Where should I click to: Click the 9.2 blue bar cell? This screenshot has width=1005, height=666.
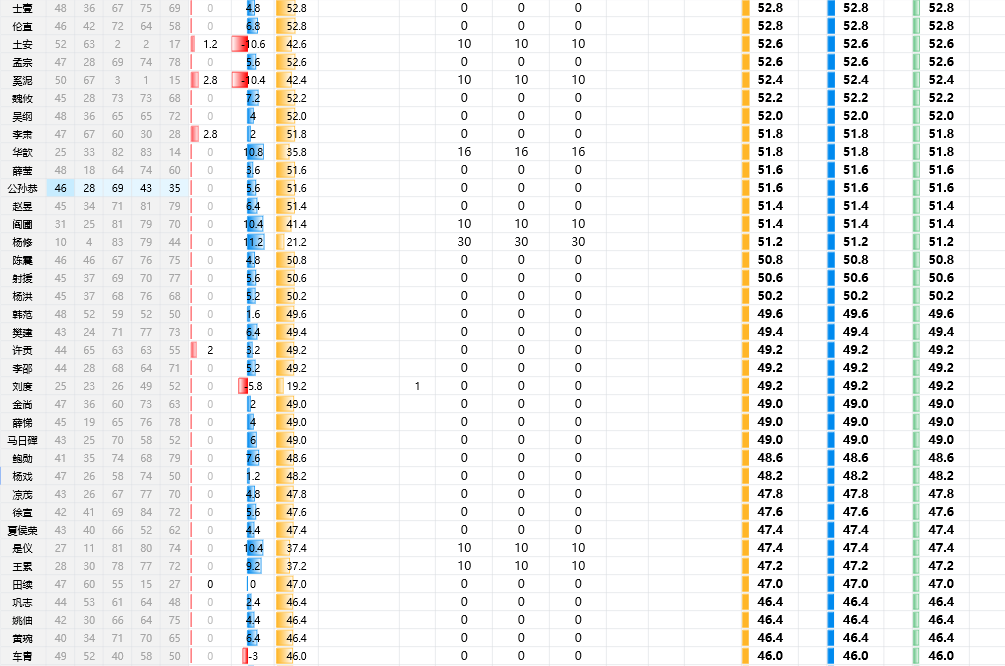click(254, 567)
